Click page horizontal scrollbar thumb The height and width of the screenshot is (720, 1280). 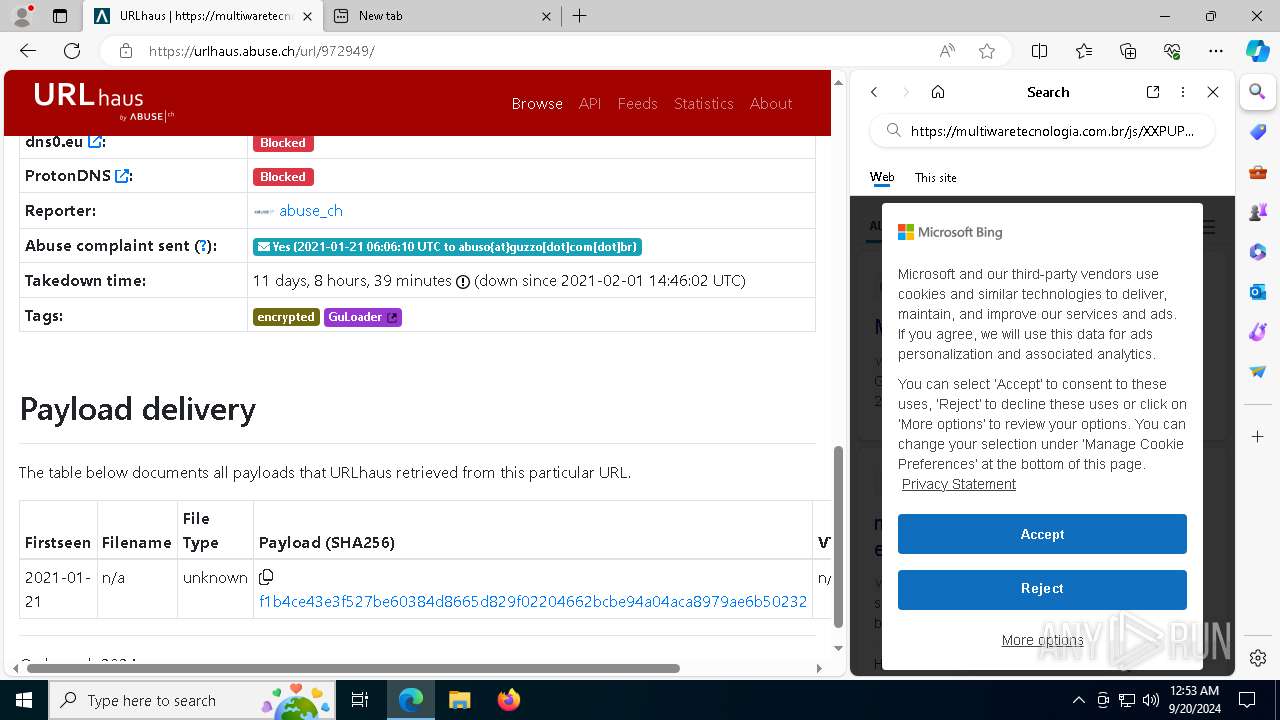(x=353, y=668)
